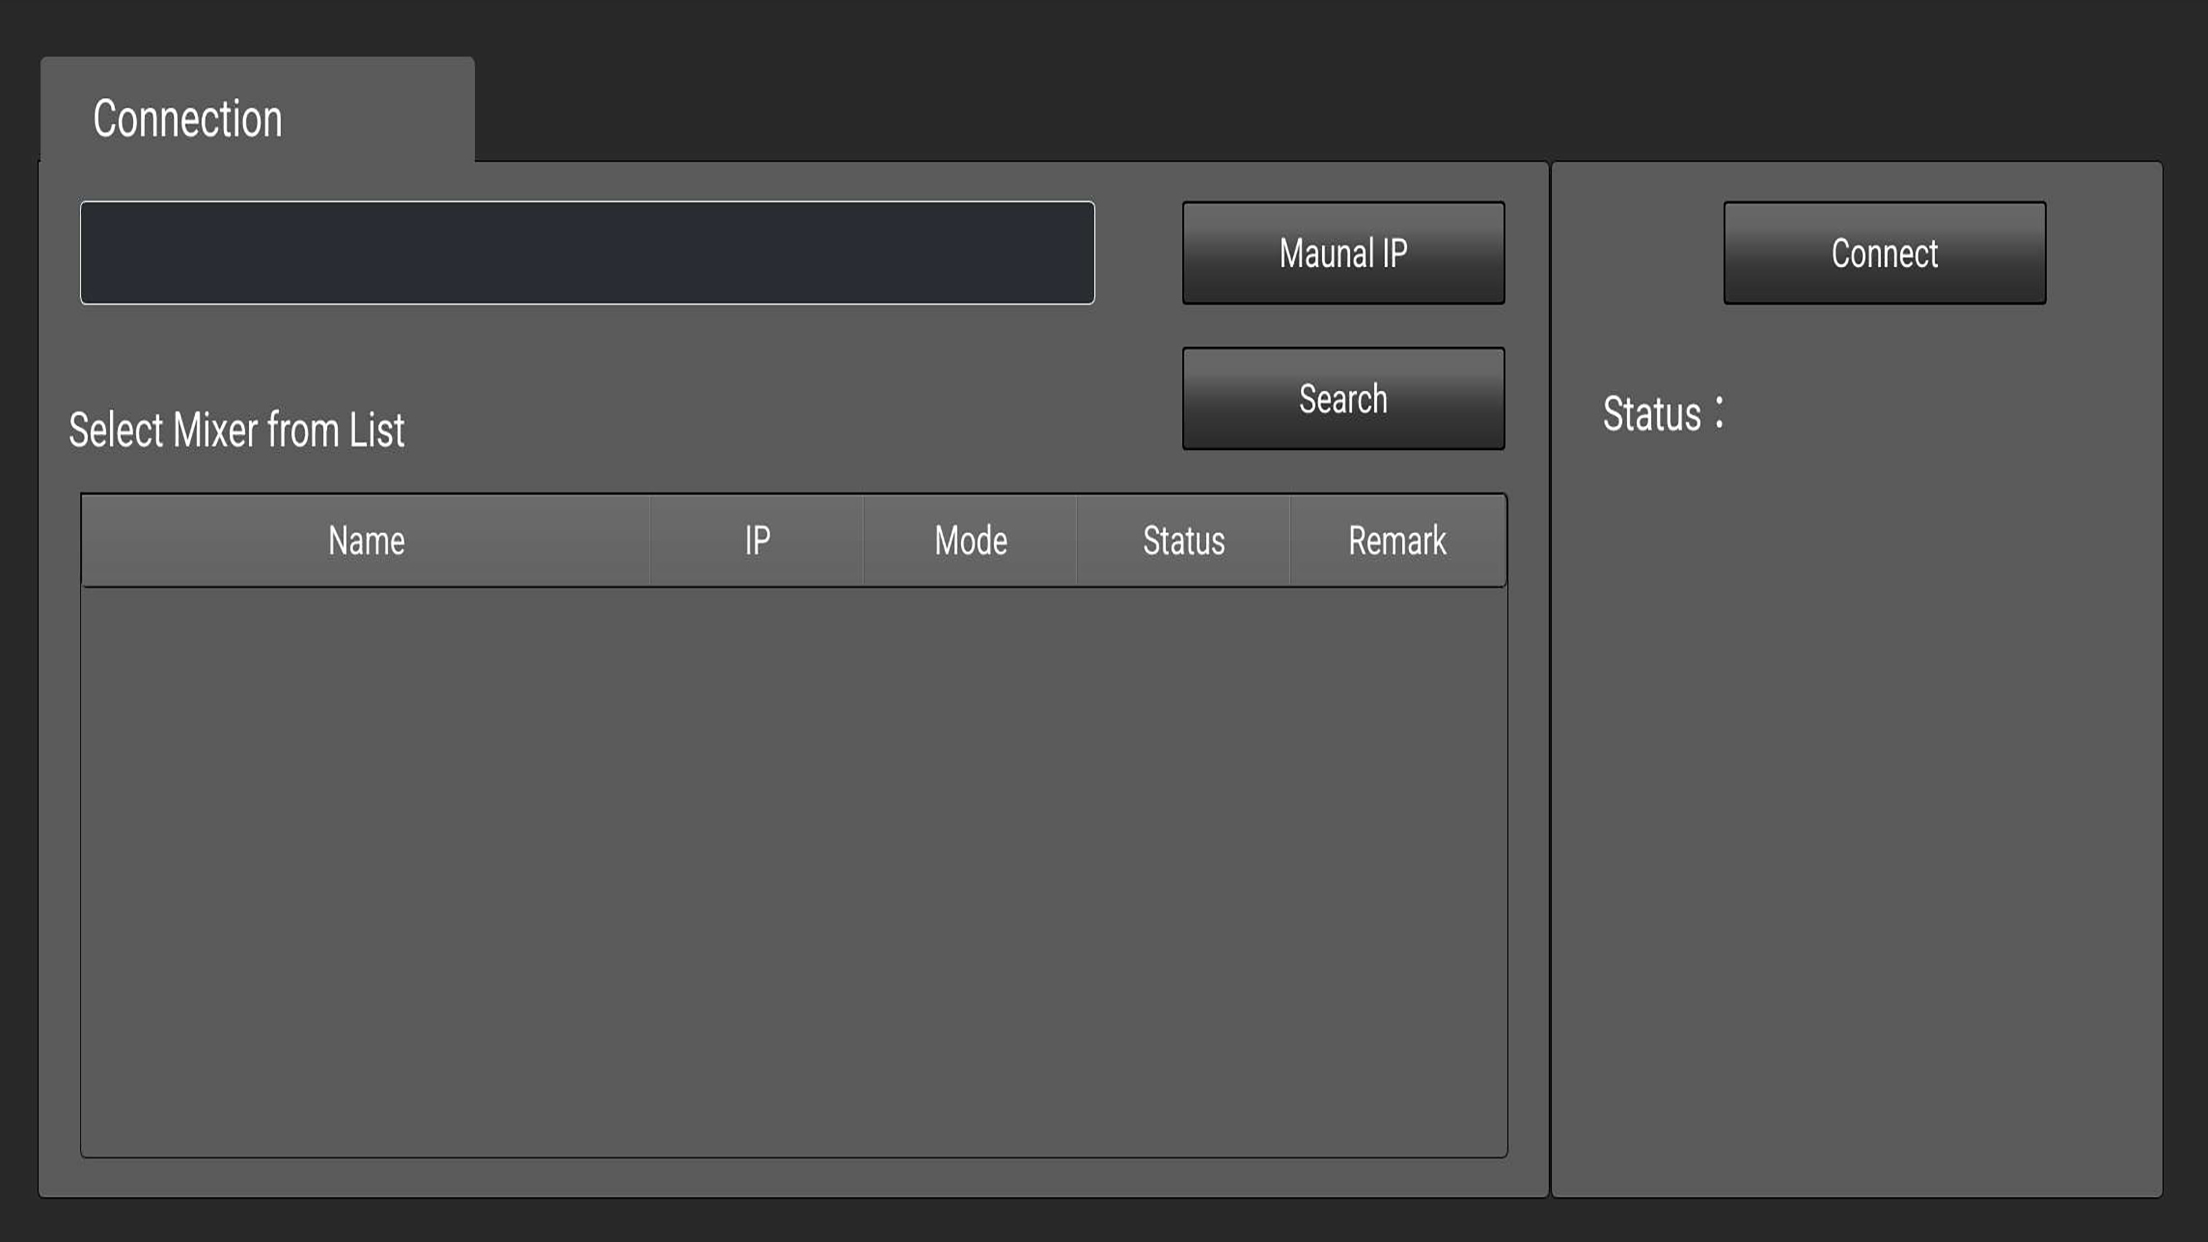Viewport: 2208px width, 1242px height.
Task: Click the Search button to find mixers
Action: [1342, 397]
